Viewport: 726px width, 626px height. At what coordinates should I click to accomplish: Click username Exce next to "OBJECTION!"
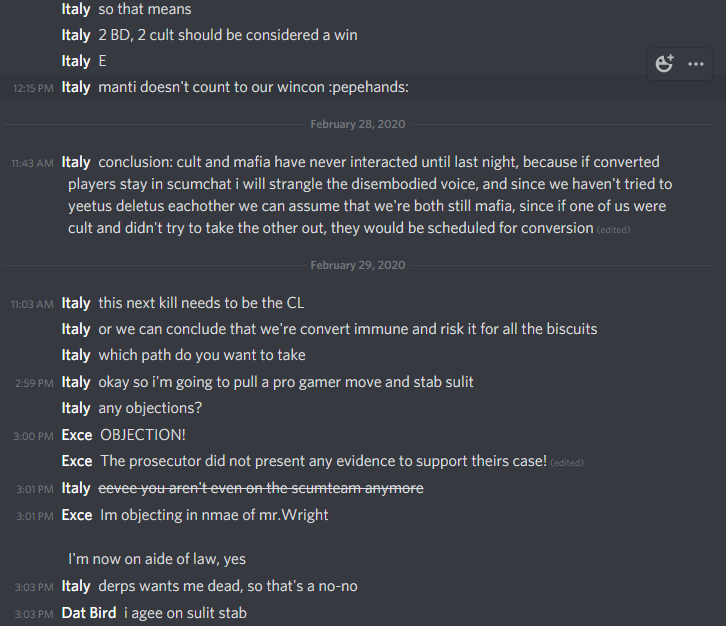(76, 435)
